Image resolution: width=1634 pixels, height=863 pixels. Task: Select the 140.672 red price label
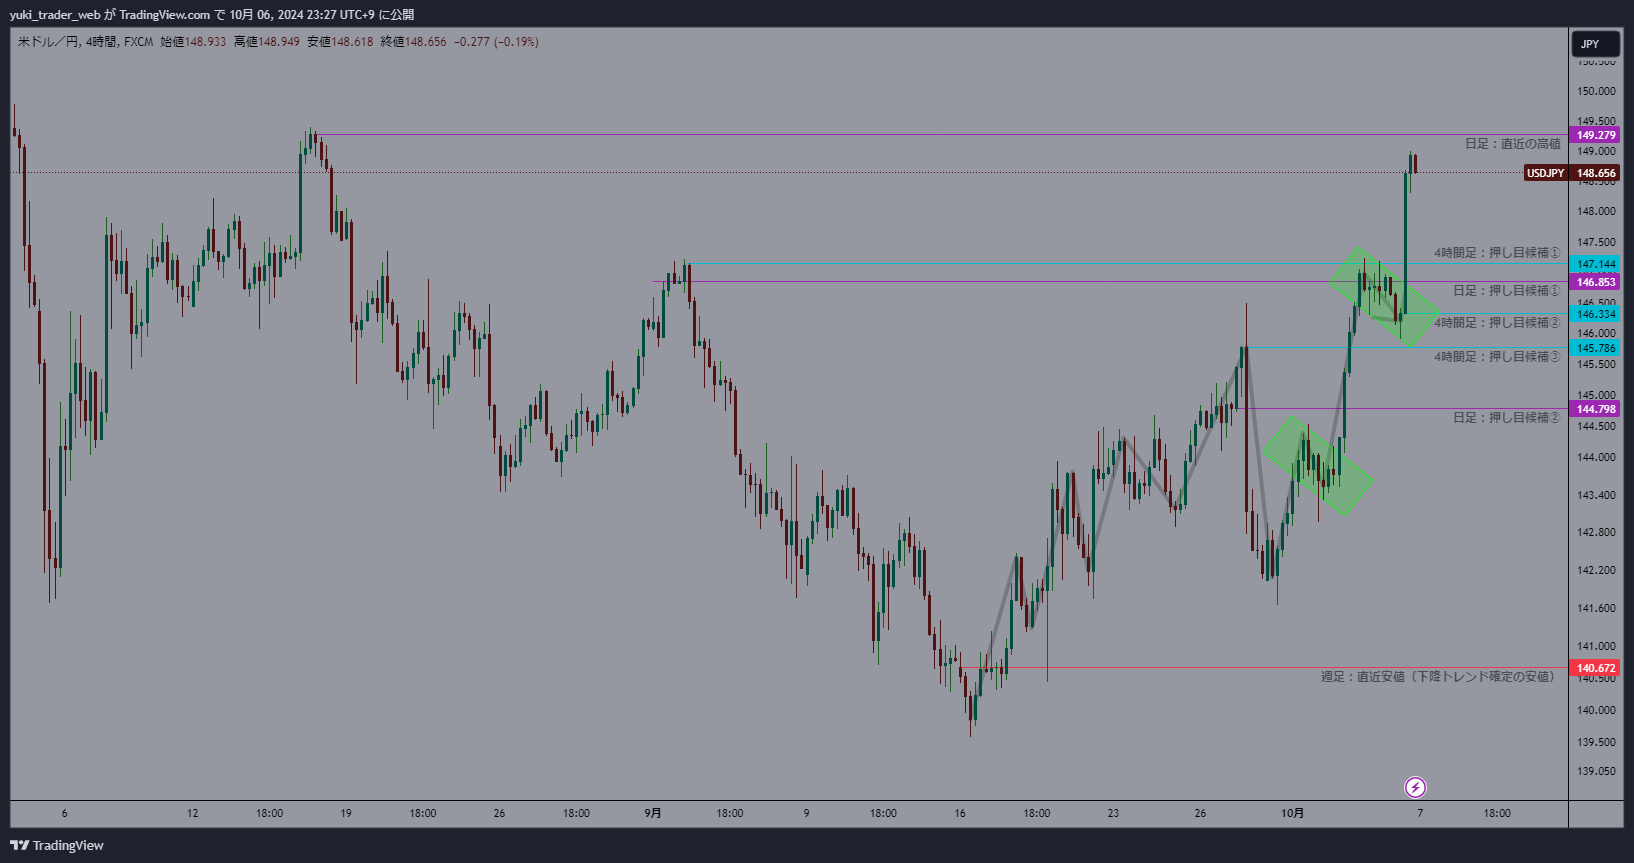point(1596,668)
